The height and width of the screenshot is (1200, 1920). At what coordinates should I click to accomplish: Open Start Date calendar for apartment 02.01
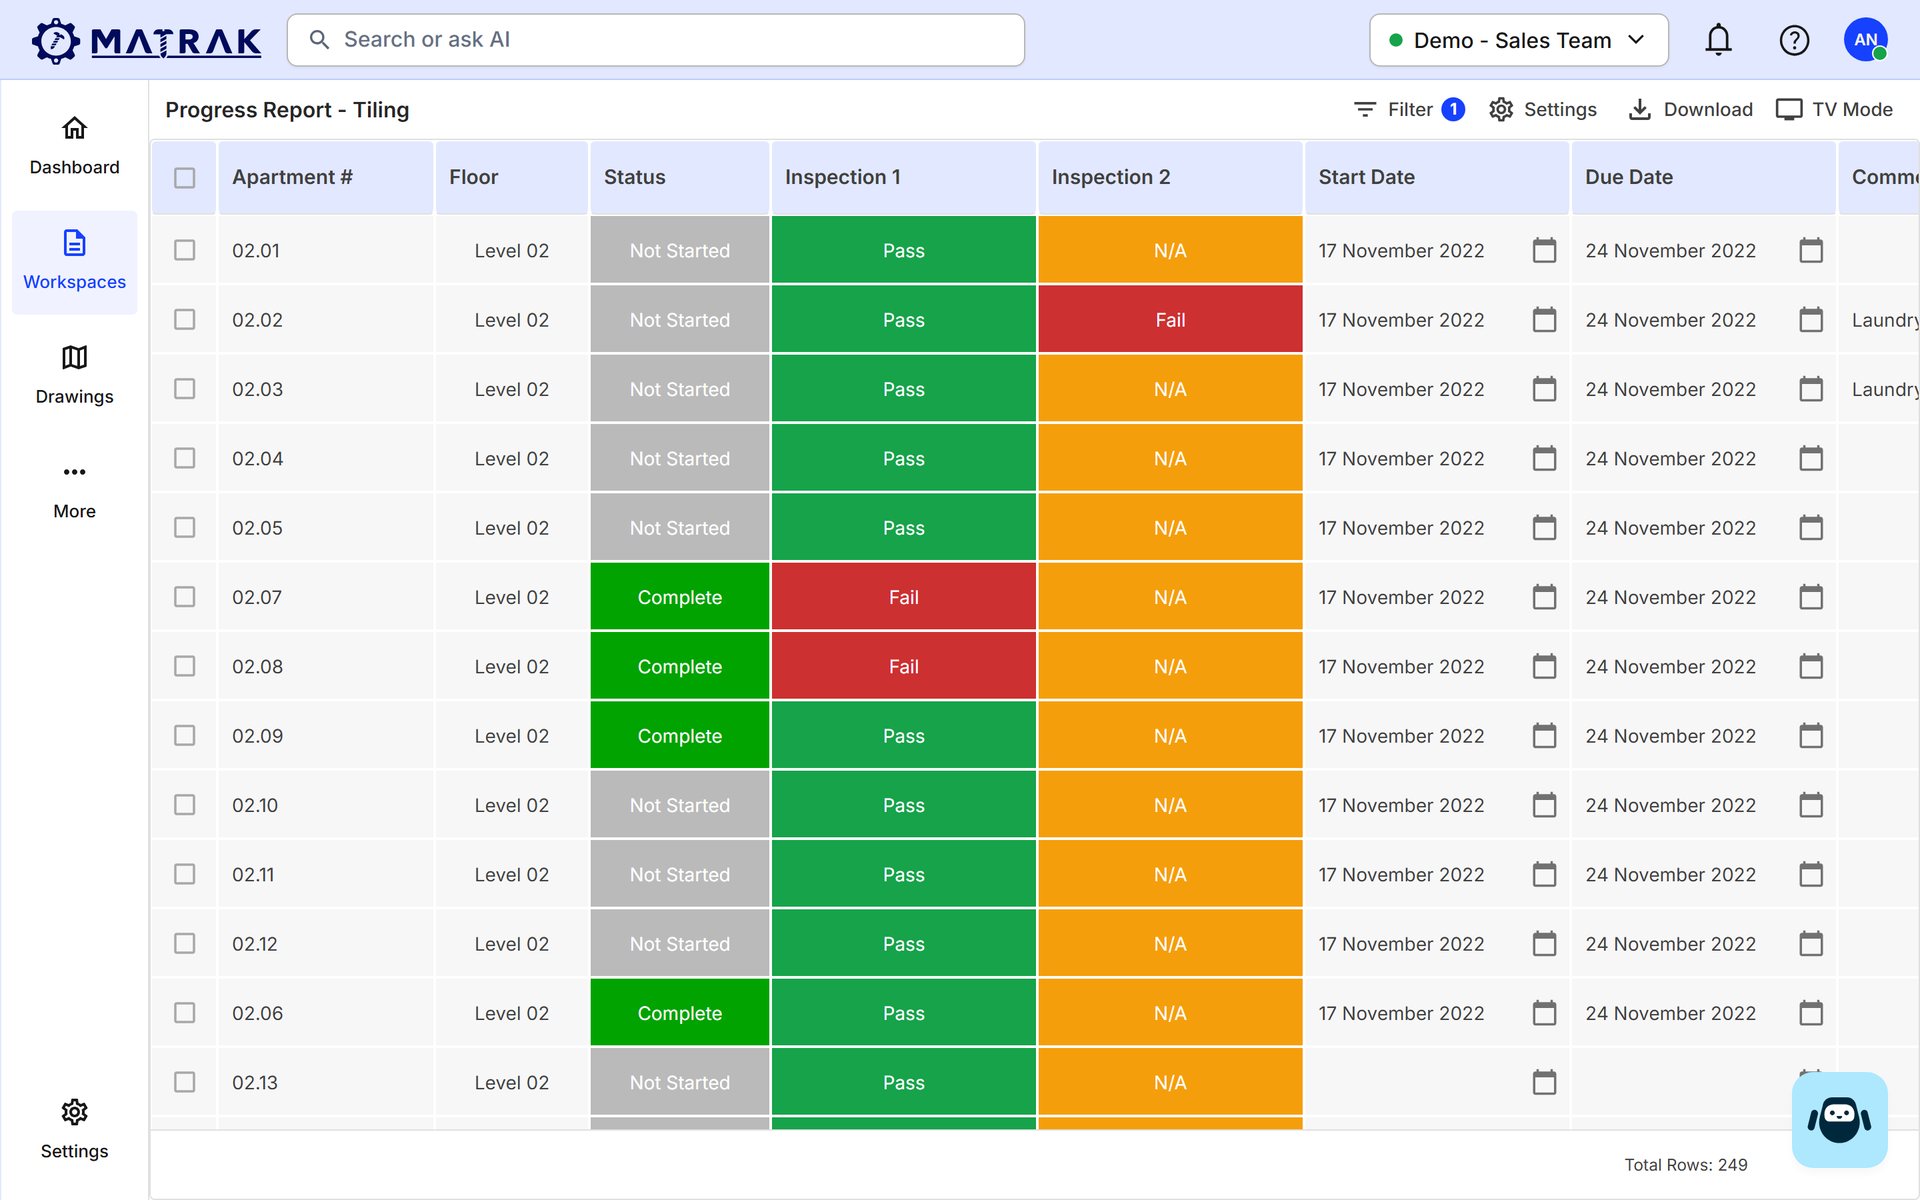[x=1544, y=250]
